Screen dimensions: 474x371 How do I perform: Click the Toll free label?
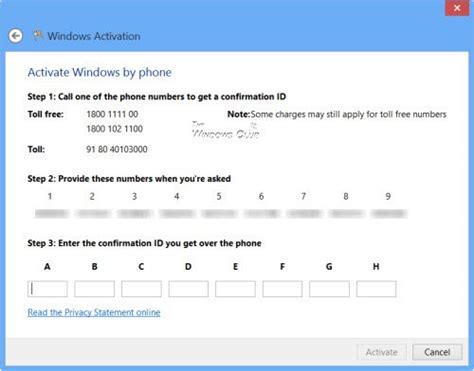45,114
